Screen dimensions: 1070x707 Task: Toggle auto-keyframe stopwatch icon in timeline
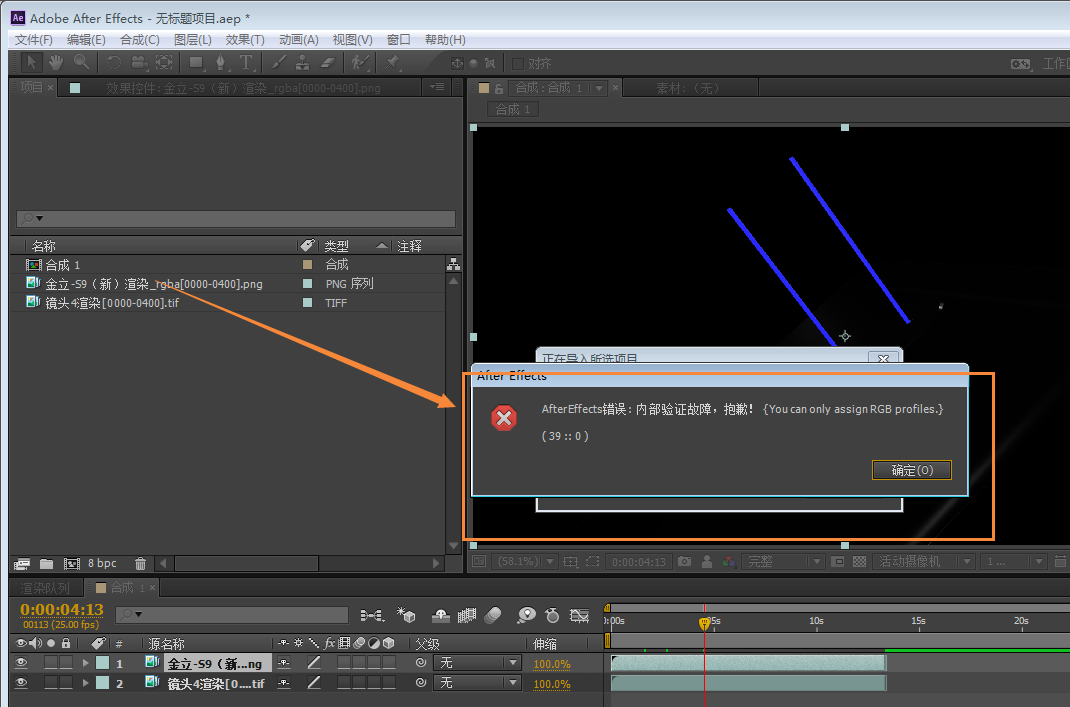(552, 616)
